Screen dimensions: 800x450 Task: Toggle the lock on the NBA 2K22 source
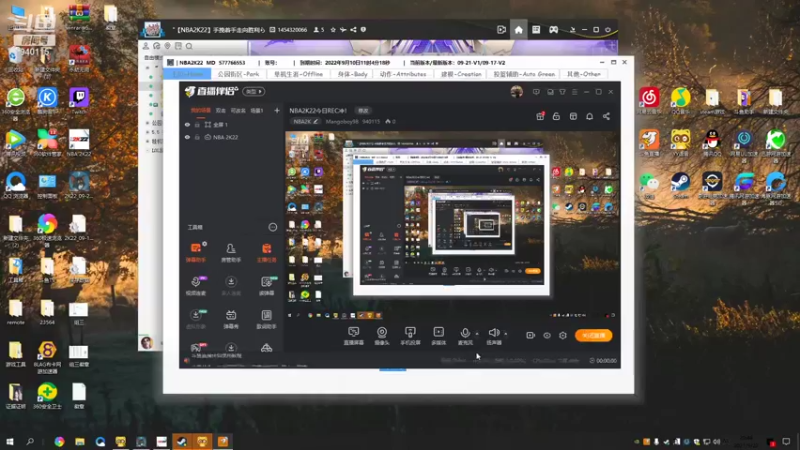(197, 137)
